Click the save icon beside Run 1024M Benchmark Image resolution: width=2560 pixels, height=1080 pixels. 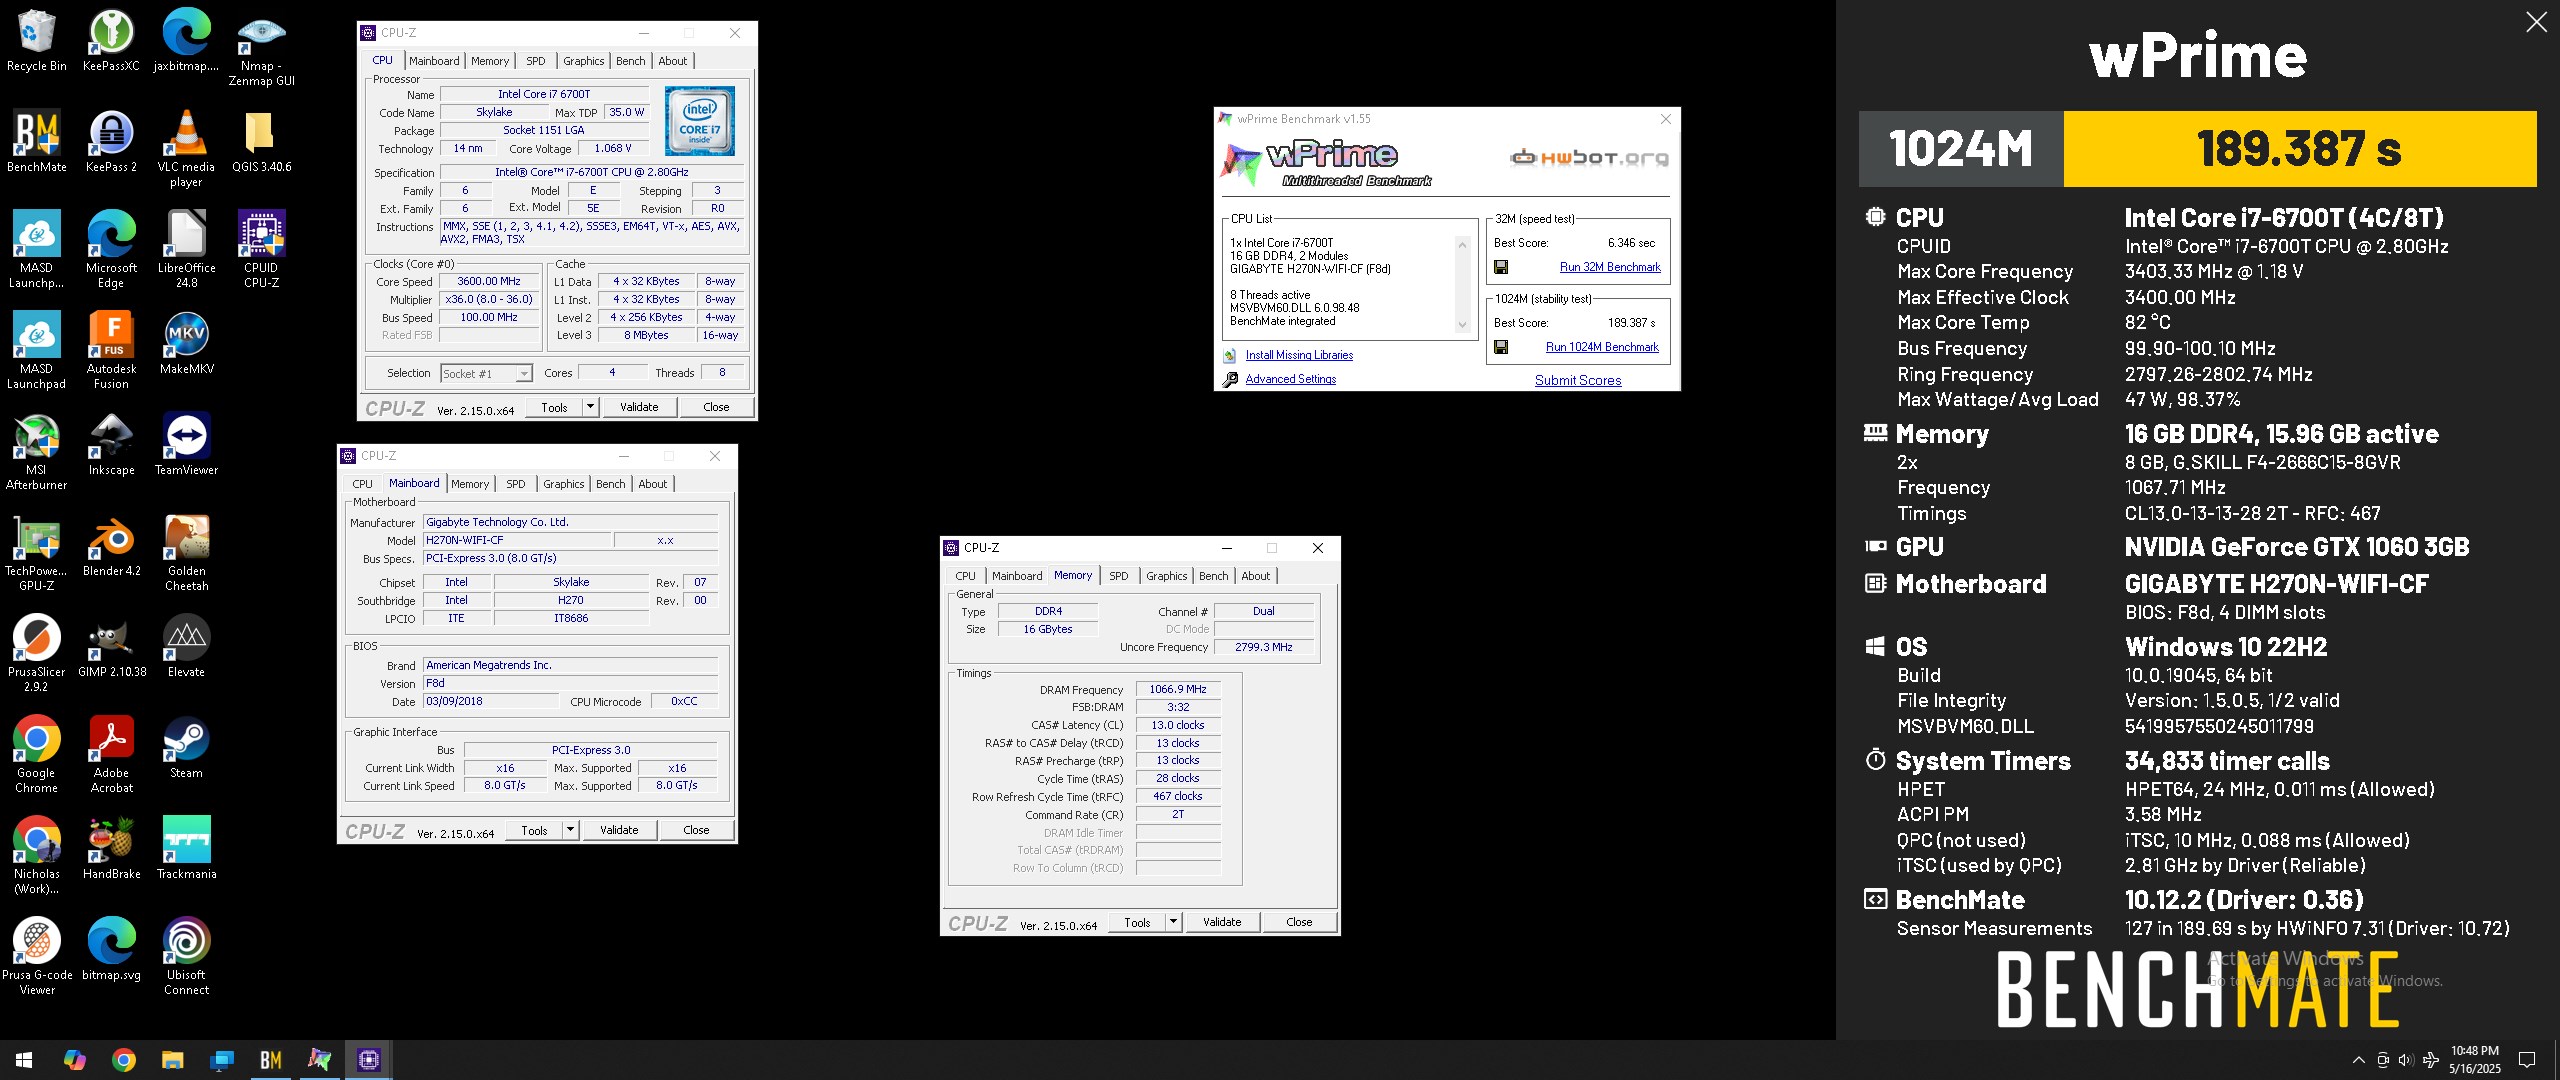click(x=1501, y=347)
